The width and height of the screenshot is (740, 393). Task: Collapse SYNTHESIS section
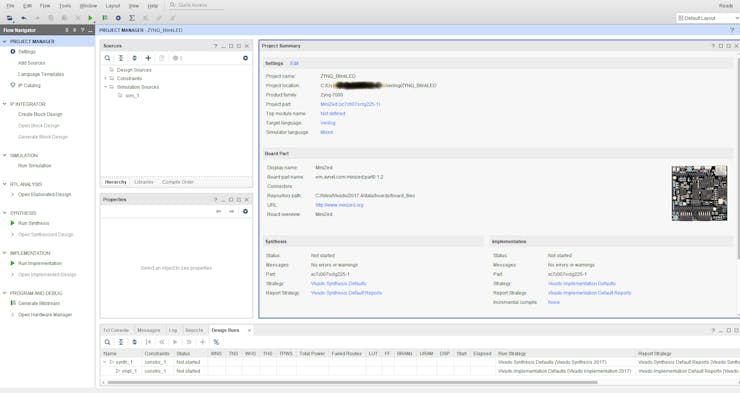tap(4, 213)
